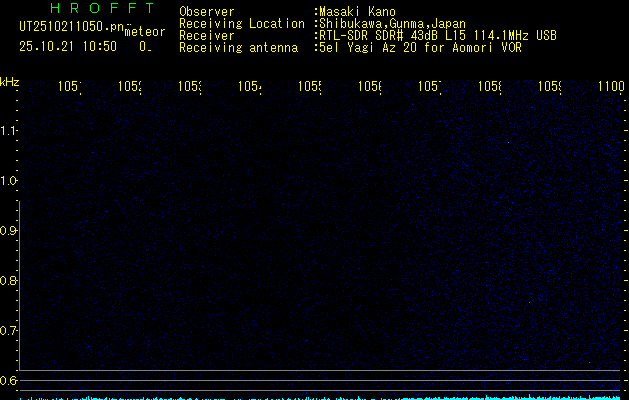Select the RTL-SDR SDR# 114.1MHz receiver text

coord(438,36)
